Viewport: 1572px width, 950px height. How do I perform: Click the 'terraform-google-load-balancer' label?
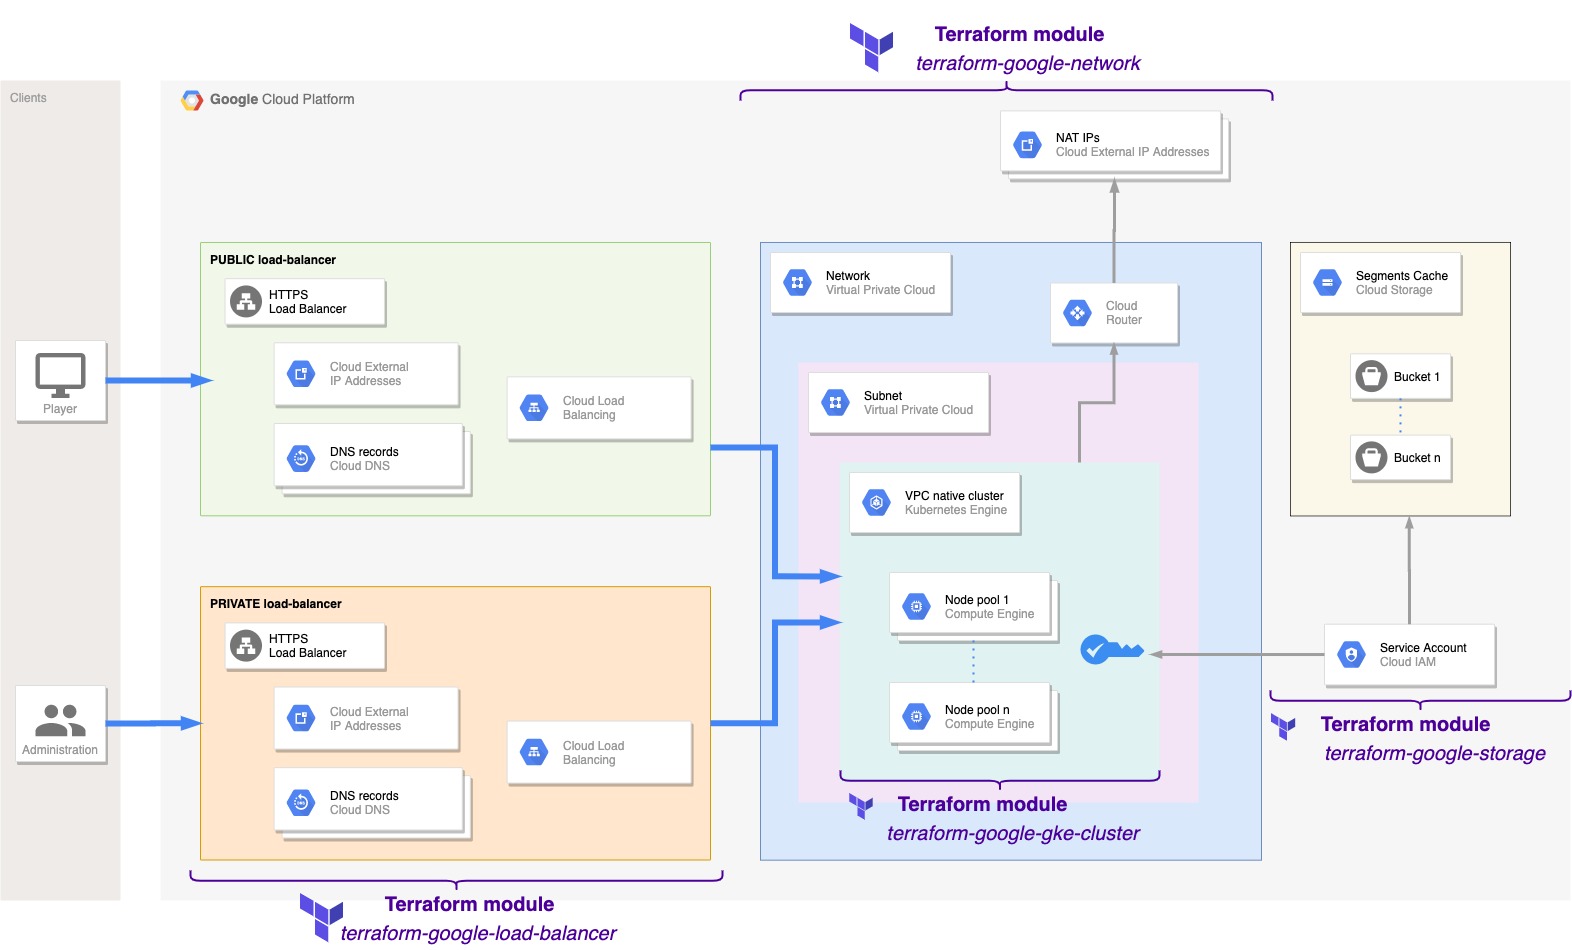point(479,933)
